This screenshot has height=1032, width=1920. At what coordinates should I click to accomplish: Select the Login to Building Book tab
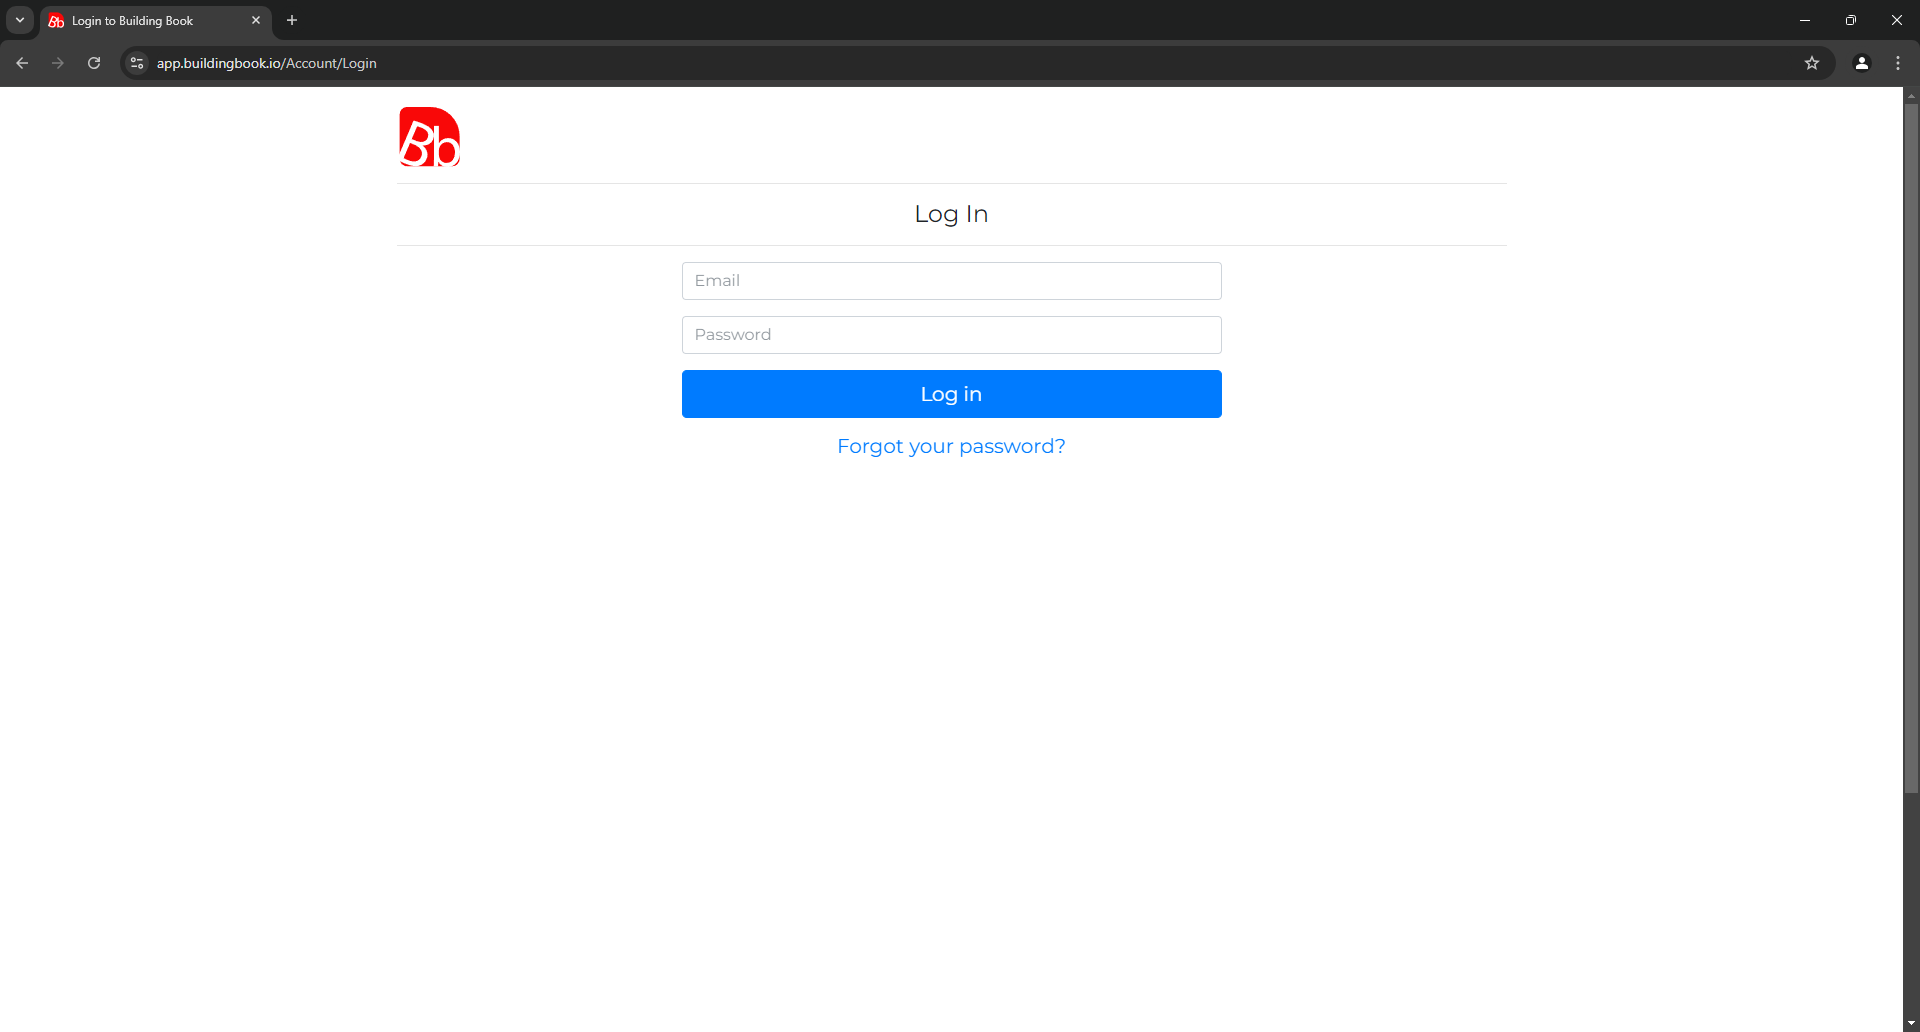(x=140, y=20)
